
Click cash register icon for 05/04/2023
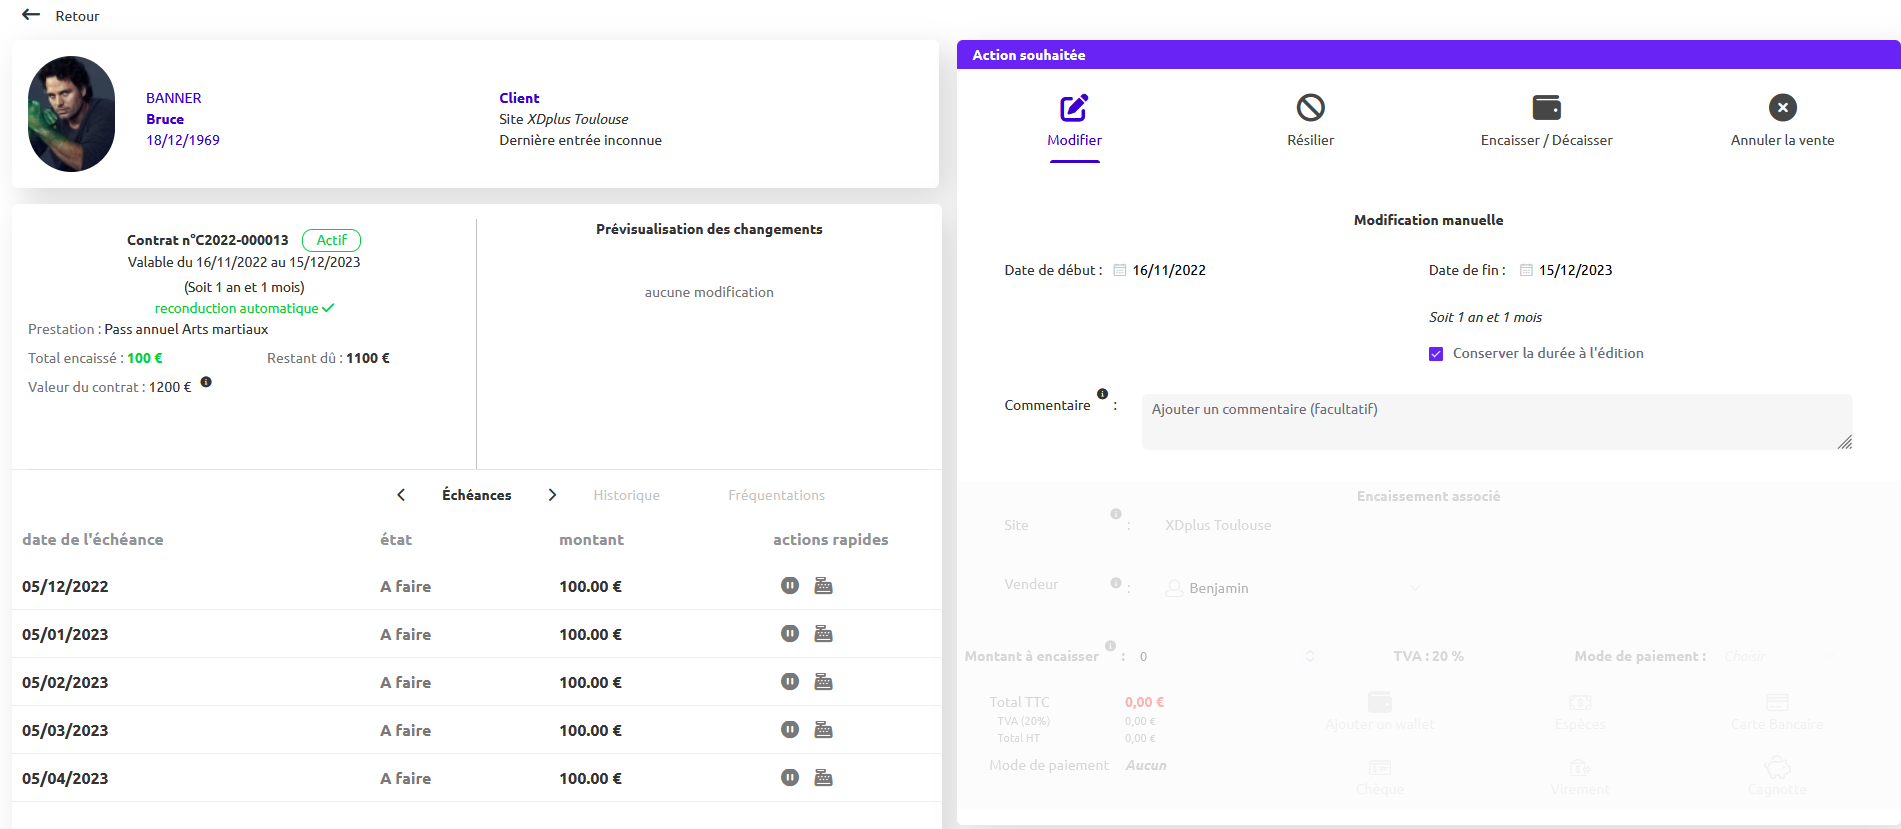823,778
